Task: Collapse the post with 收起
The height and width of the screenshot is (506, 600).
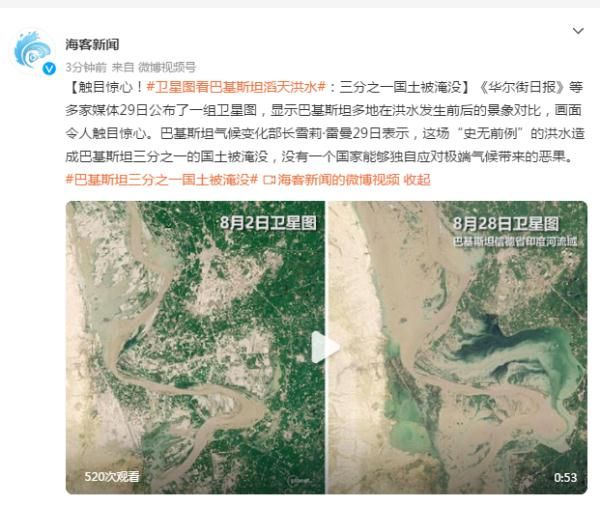Action: 417,179
